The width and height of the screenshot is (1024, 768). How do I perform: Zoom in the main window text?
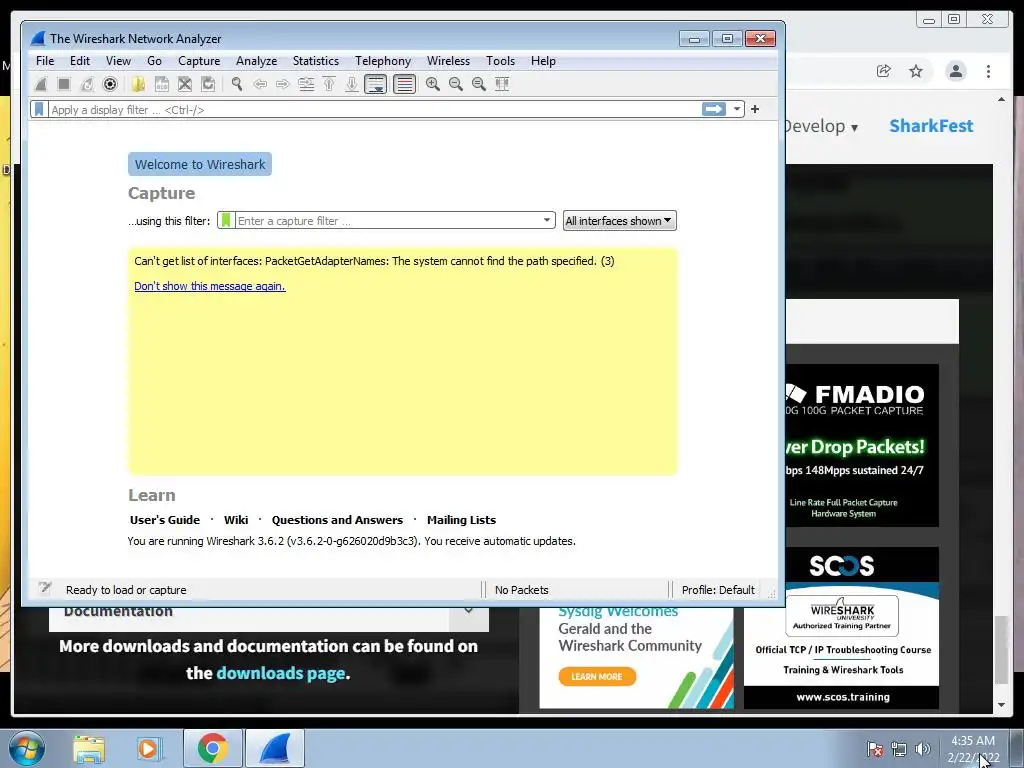click(x=432, y=84)
